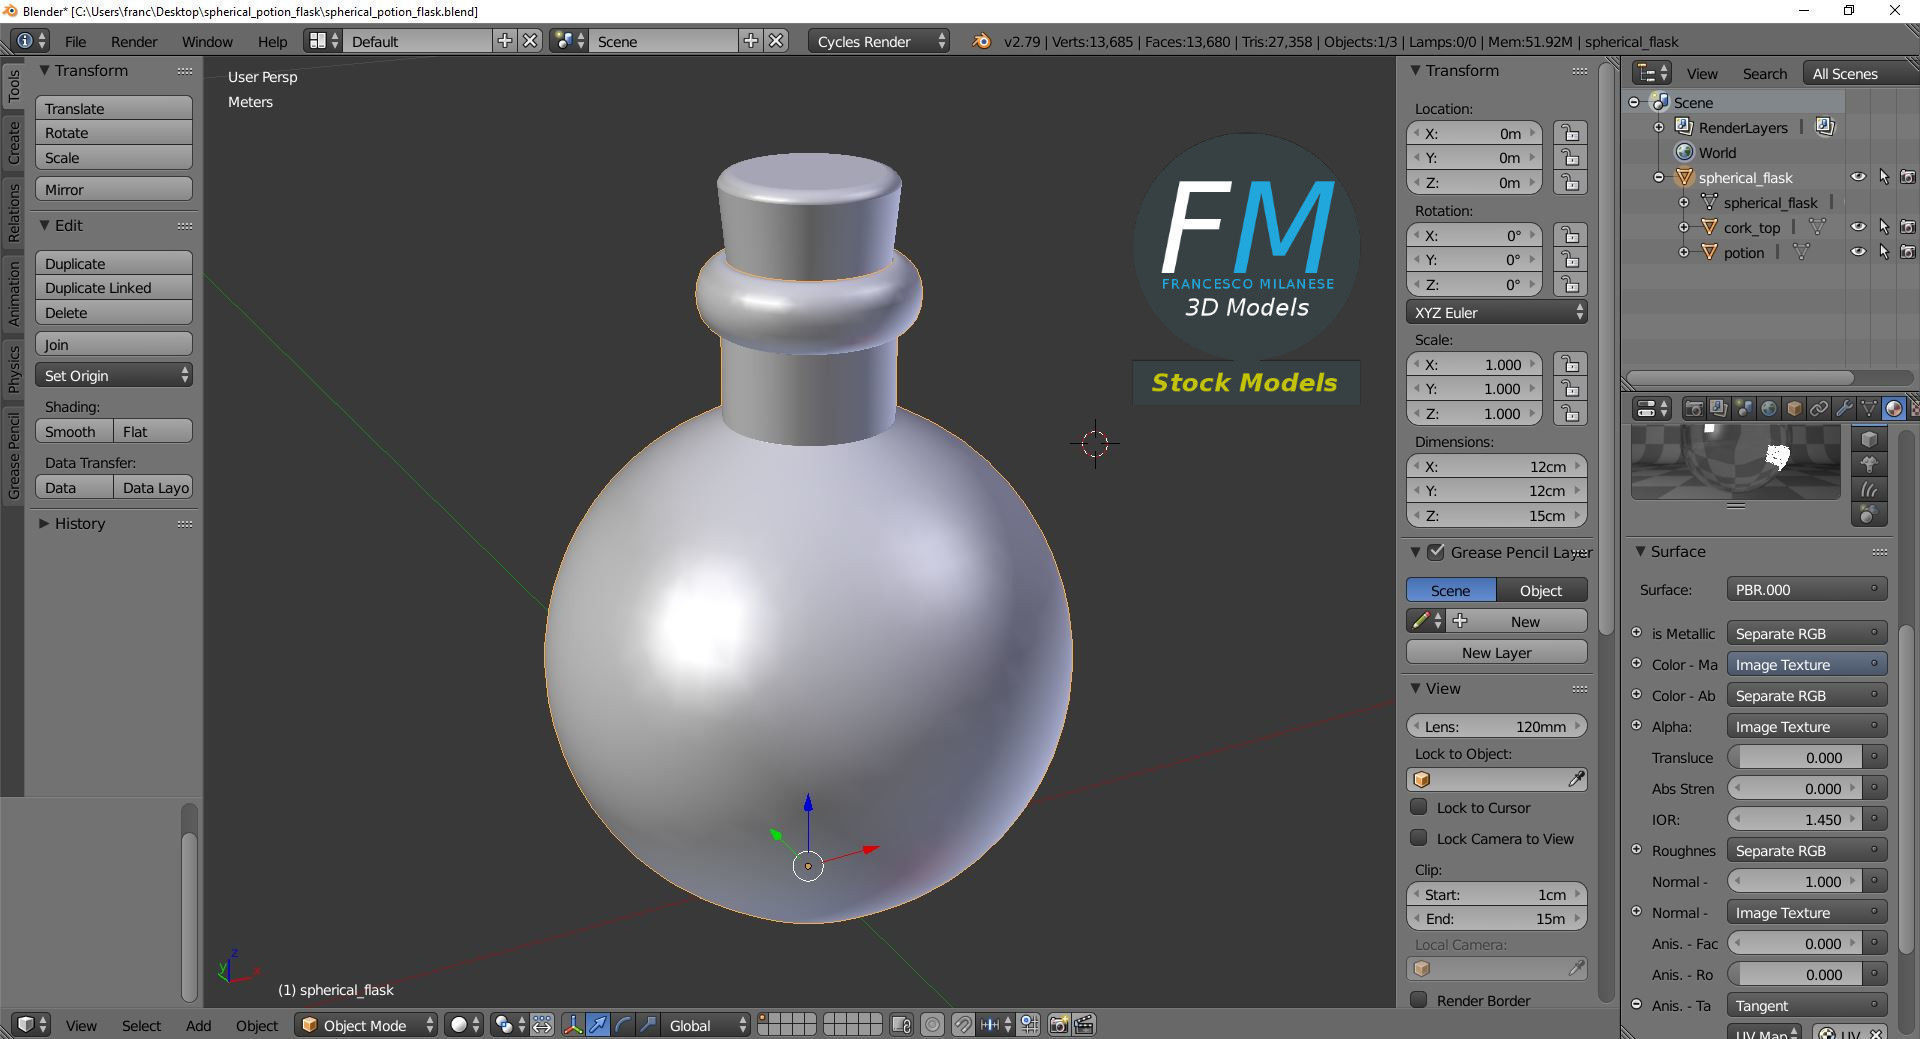
Task: Lock the X location with padlock icon
Action: (x=1570, y=134)
